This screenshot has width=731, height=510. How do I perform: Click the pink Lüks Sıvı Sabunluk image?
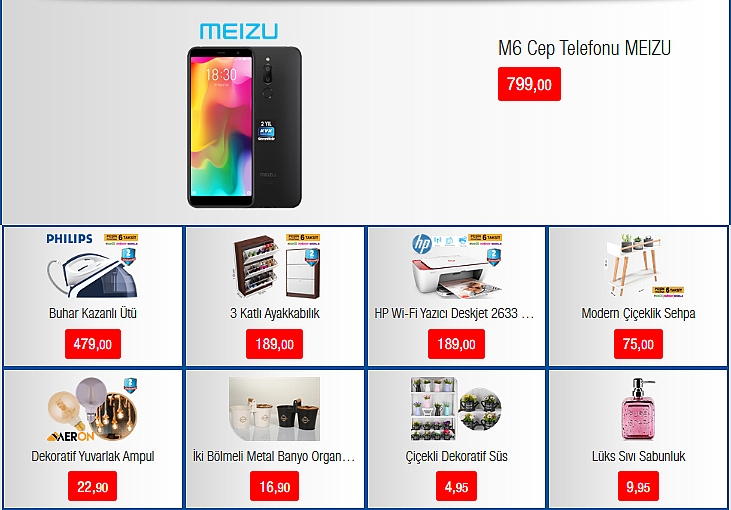[638, 409]
